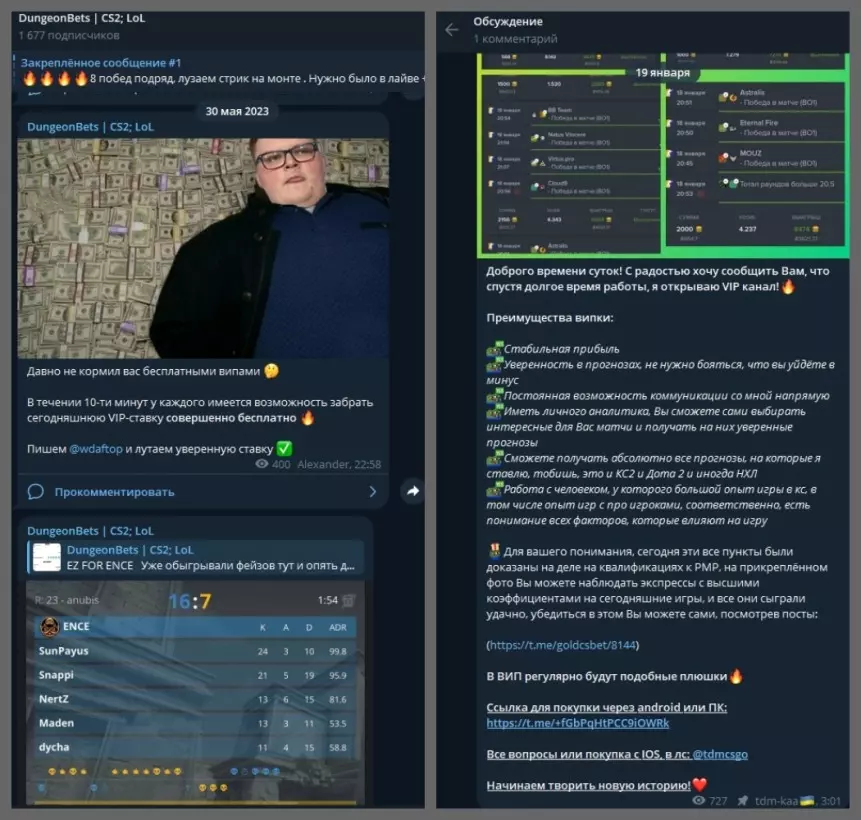This screenshot has width=861, height=820.
Task: Open the 19 января bets screenshot image
Action: [663, 155]
